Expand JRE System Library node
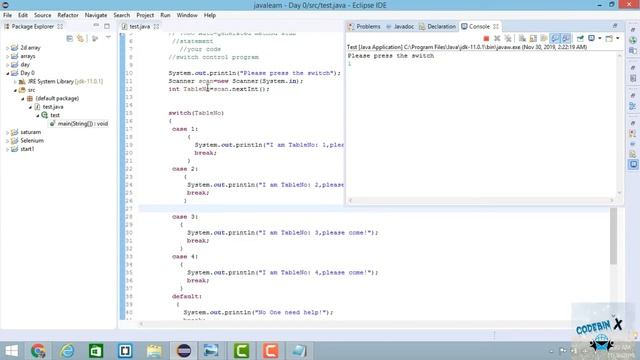The width and height of the screenshot is (640, 360). [15, 82]
